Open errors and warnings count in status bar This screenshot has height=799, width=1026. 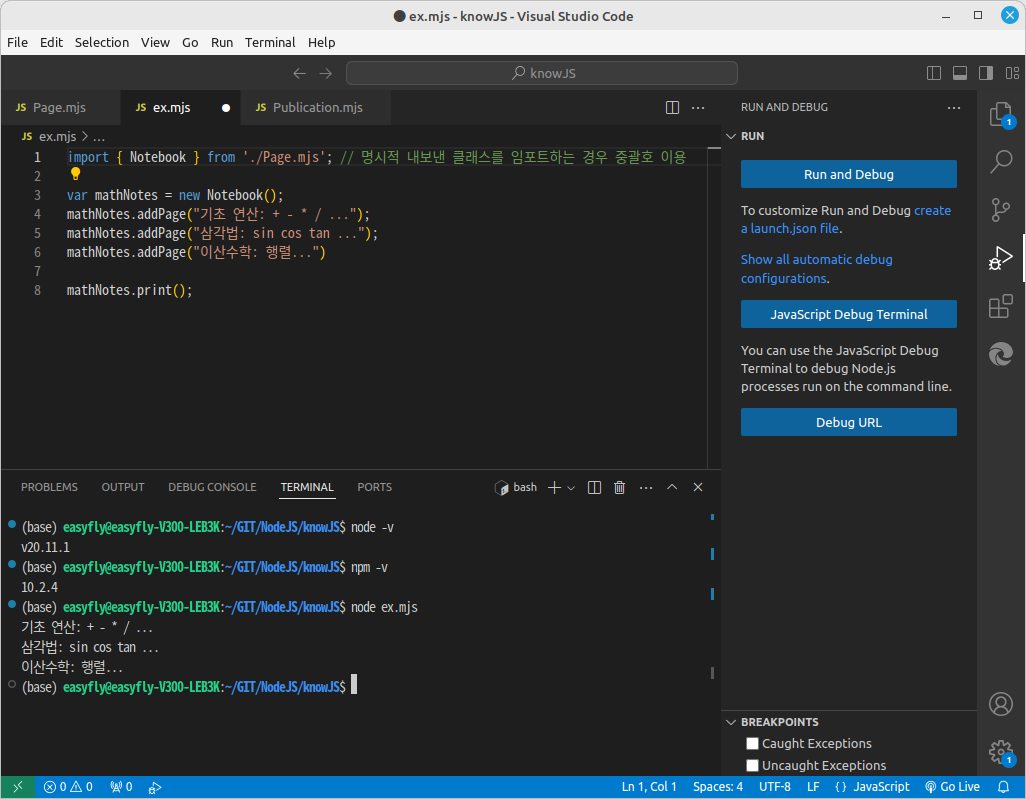(68, 787)
